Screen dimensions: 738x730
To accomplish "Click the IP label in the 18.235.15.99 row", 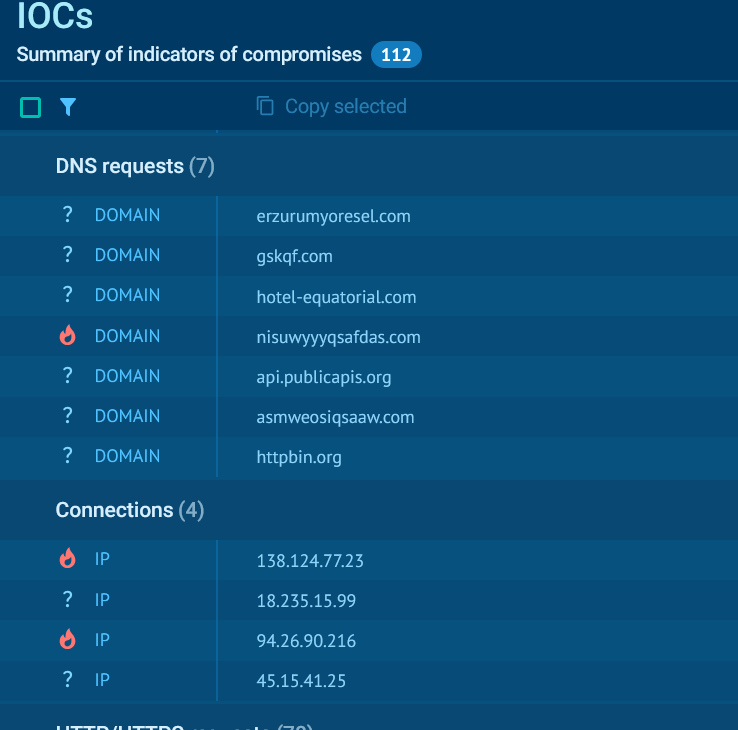I will (102, 600).
